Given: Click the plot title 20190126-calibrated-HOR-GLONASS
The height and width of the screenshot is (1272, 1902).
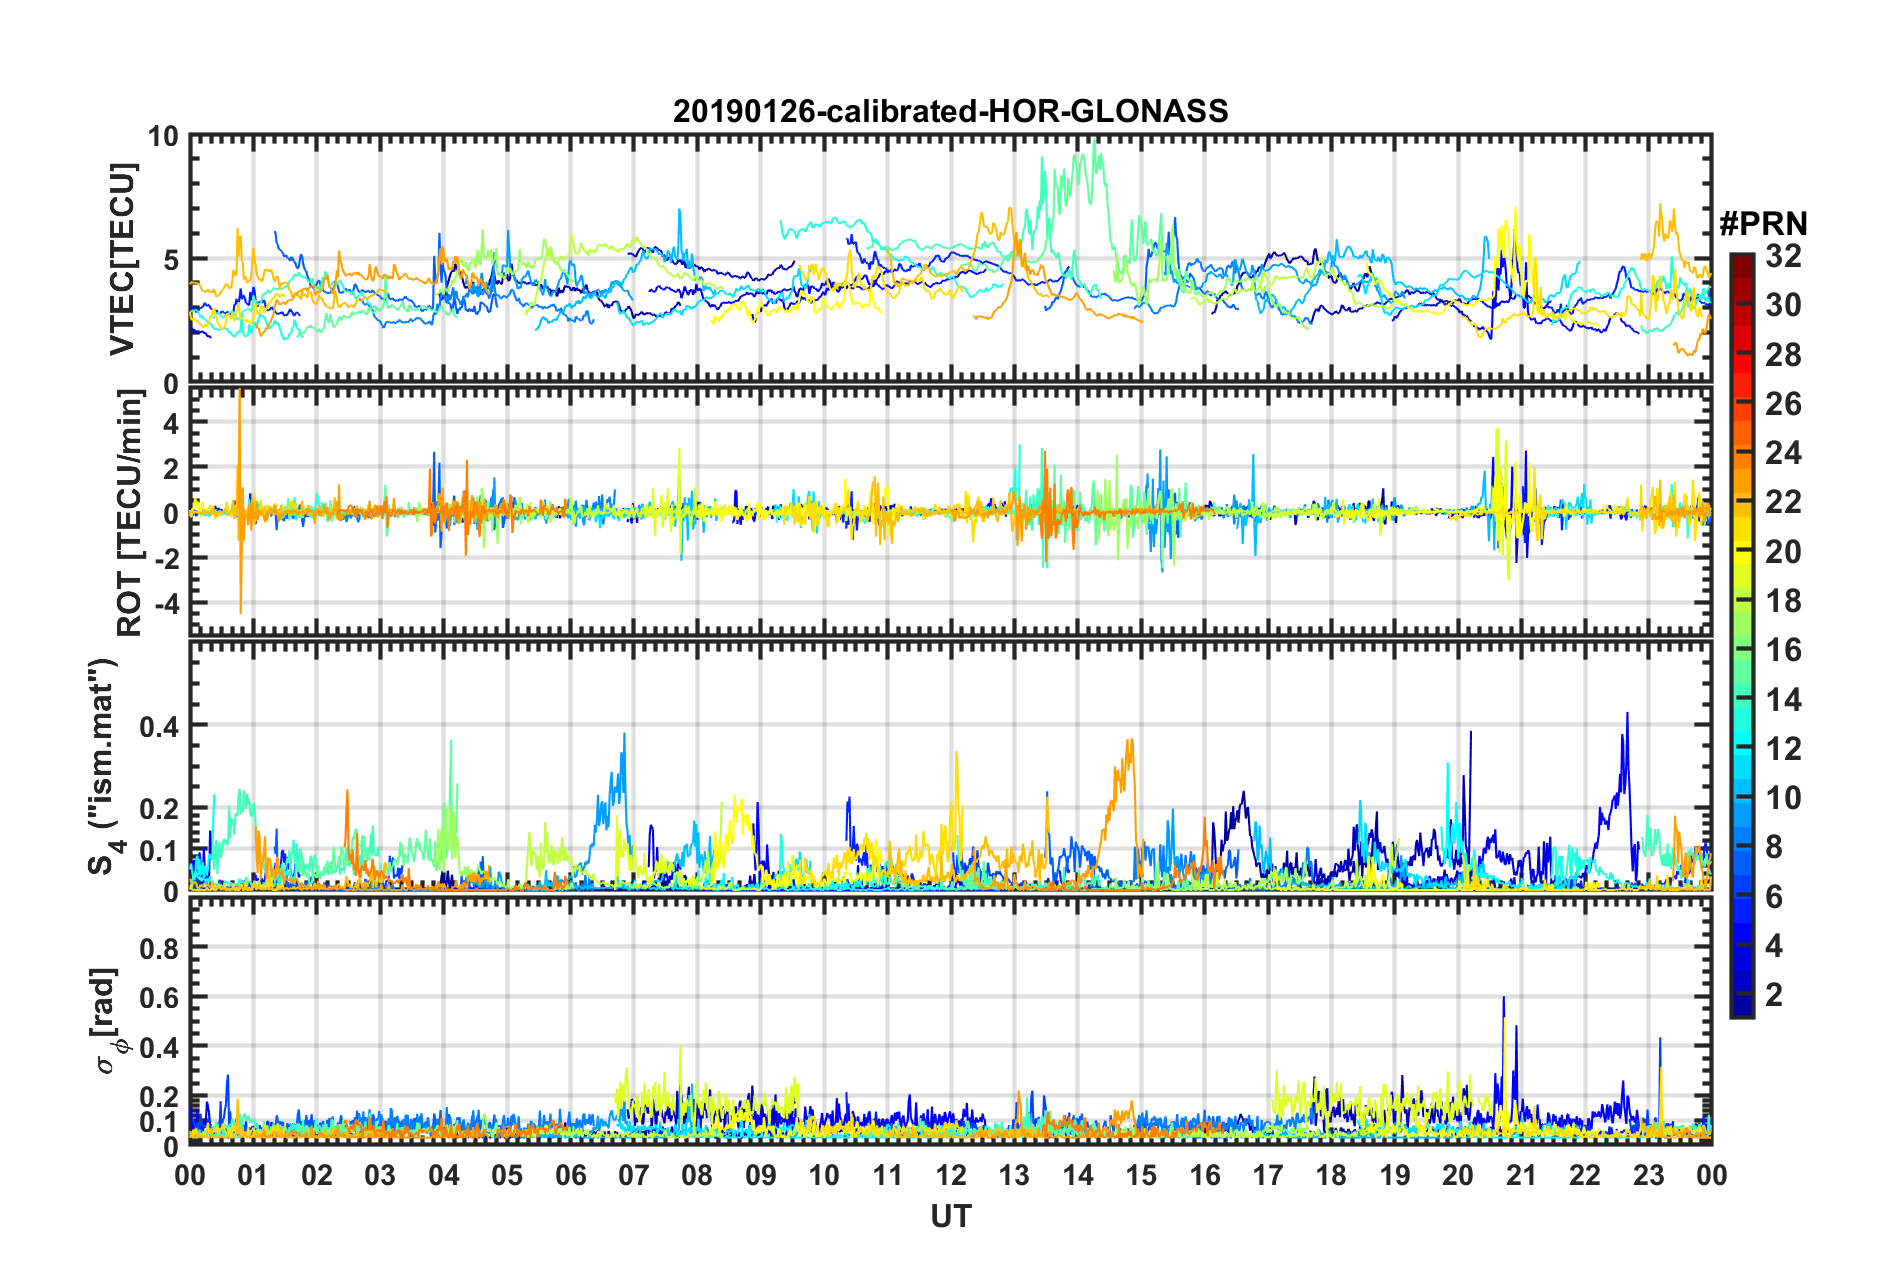Looking at the screenshot, I should coord(950,111).
